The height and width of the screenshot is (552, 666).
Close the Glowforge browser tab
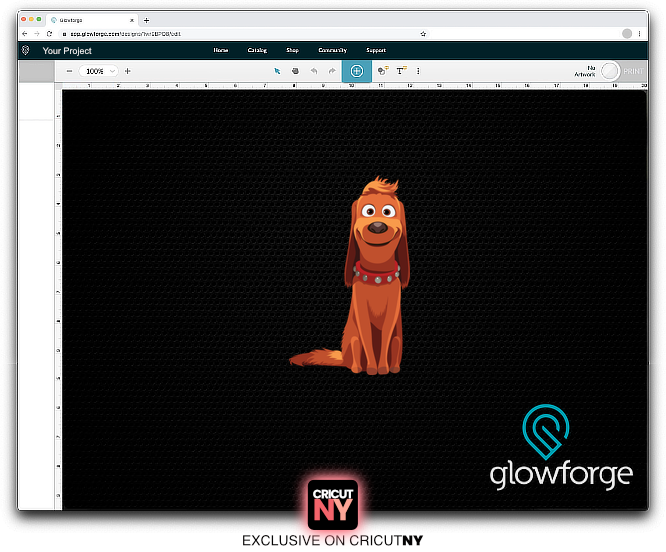132,20
